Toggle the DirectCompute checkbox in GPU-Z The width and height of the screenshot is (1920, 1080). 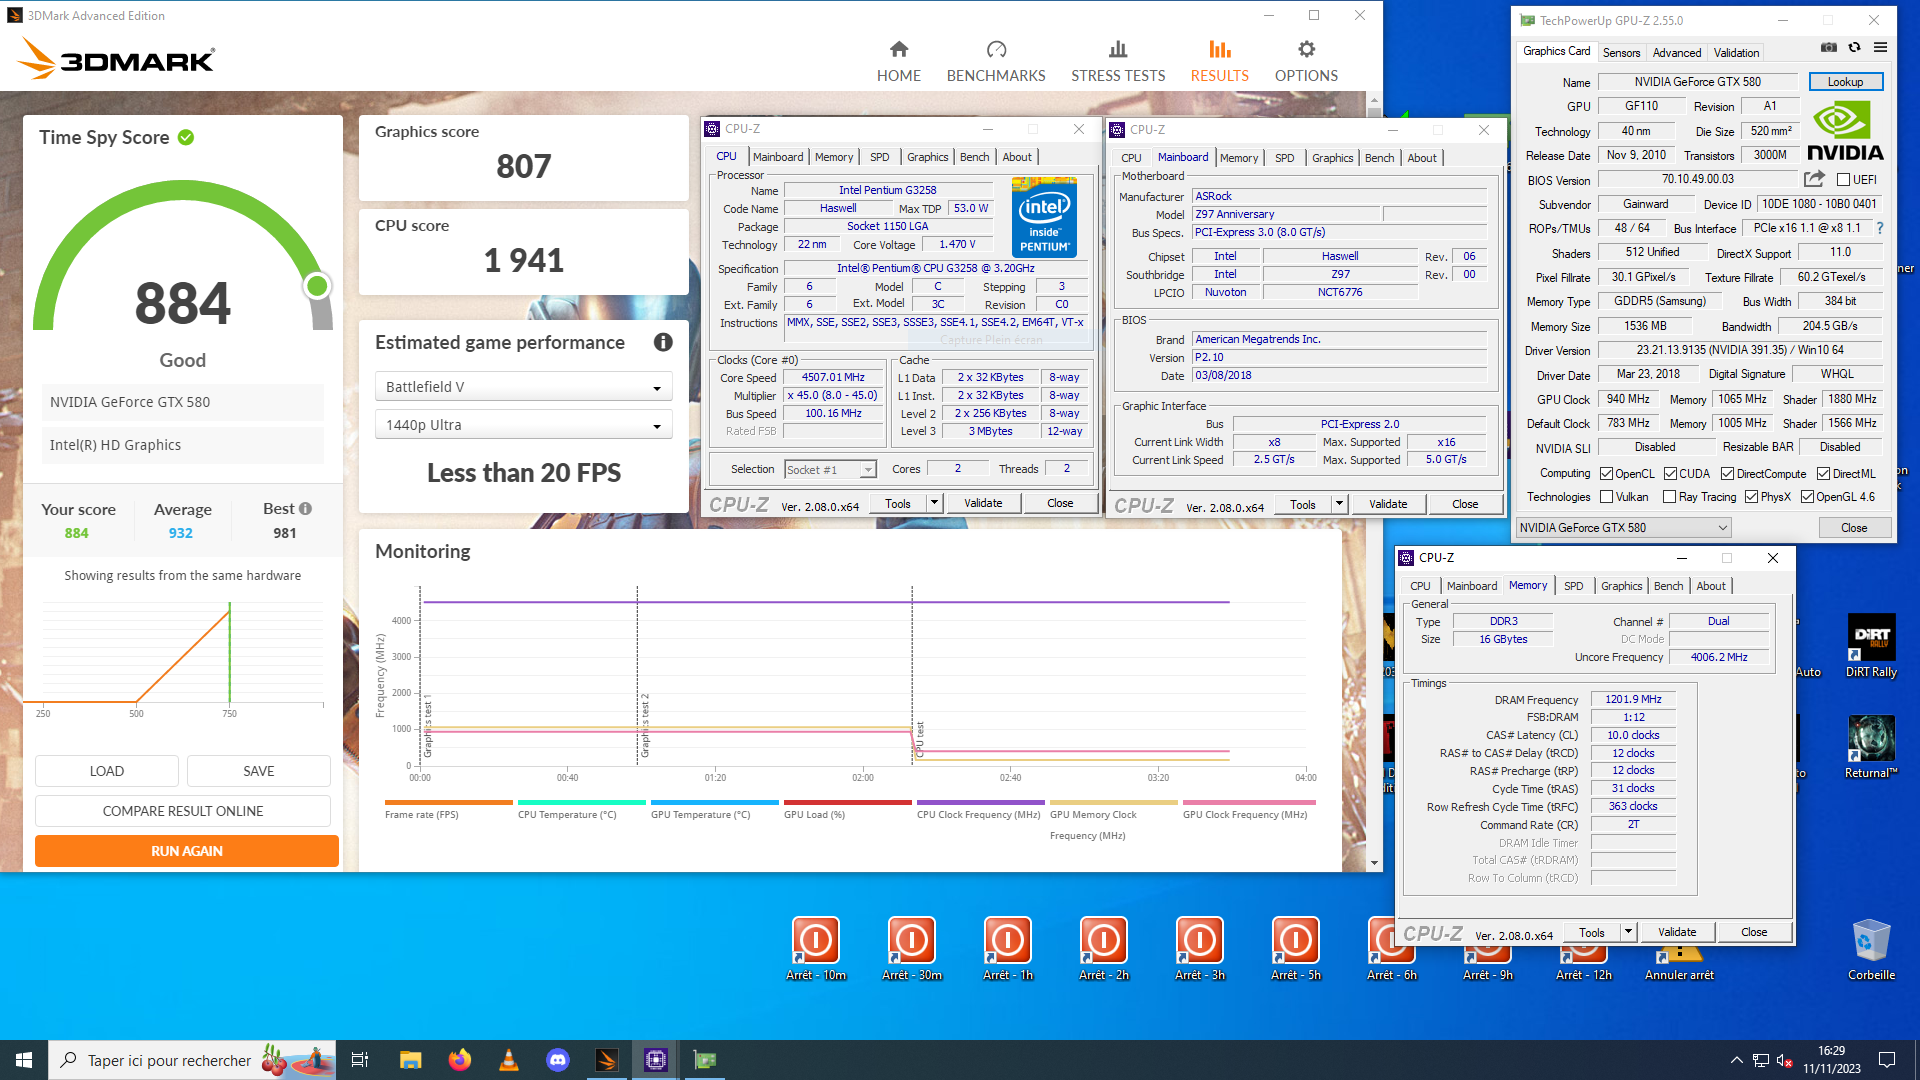(1727, 474)
